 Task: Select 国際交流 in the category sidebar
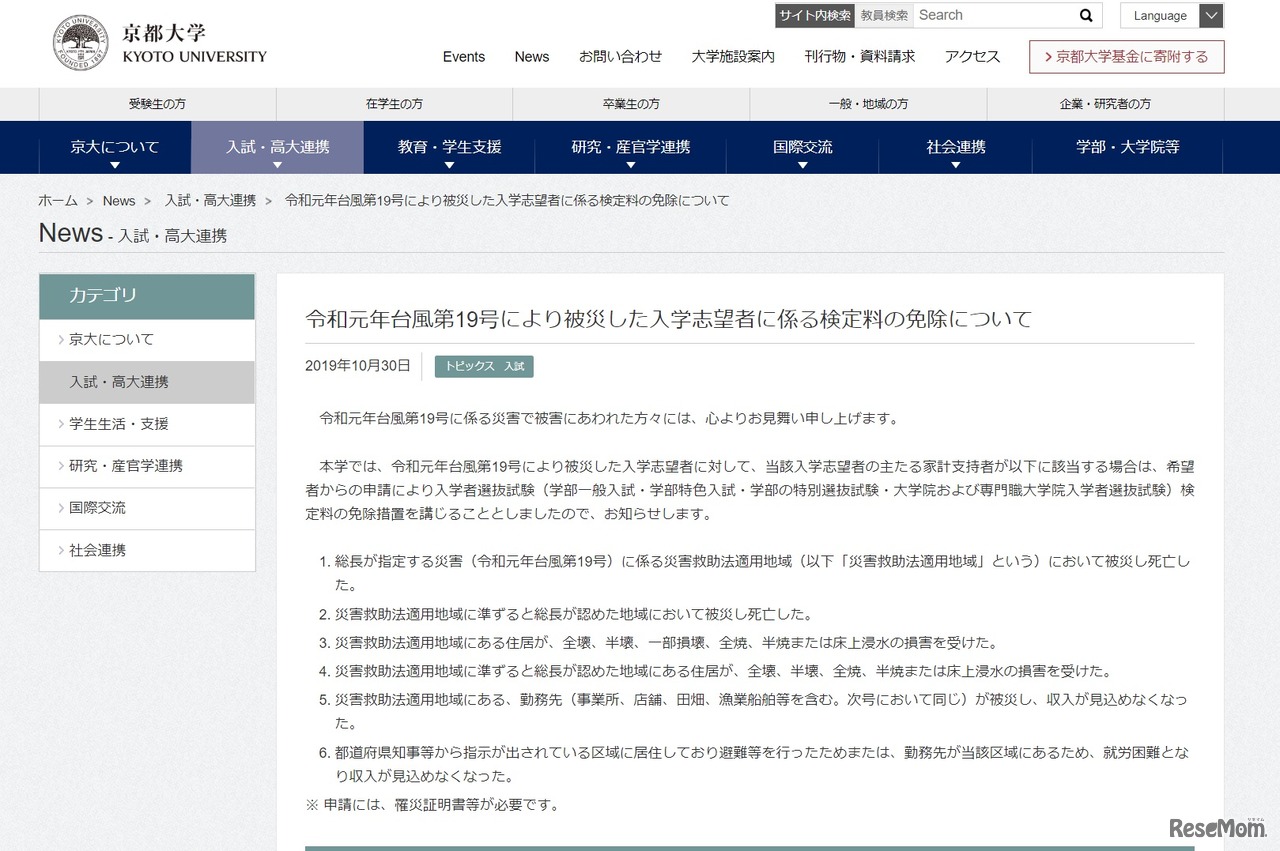[97, 508]
